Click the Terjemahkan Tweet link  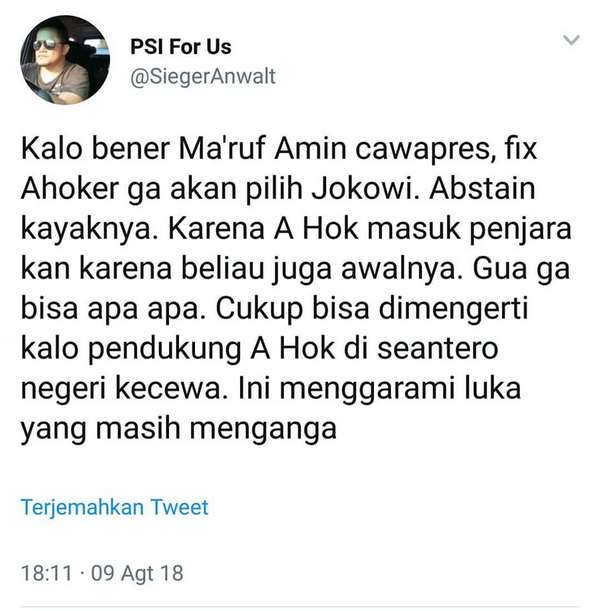(115, 507)
